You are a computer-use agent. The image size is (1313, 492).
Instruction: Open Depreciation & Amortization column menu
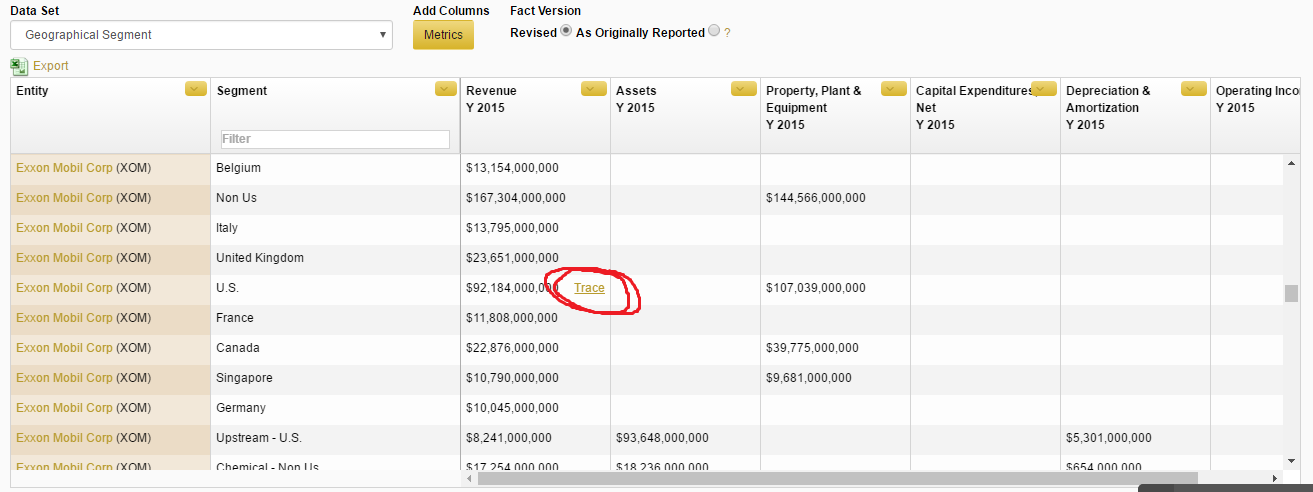coord(1194,89)
